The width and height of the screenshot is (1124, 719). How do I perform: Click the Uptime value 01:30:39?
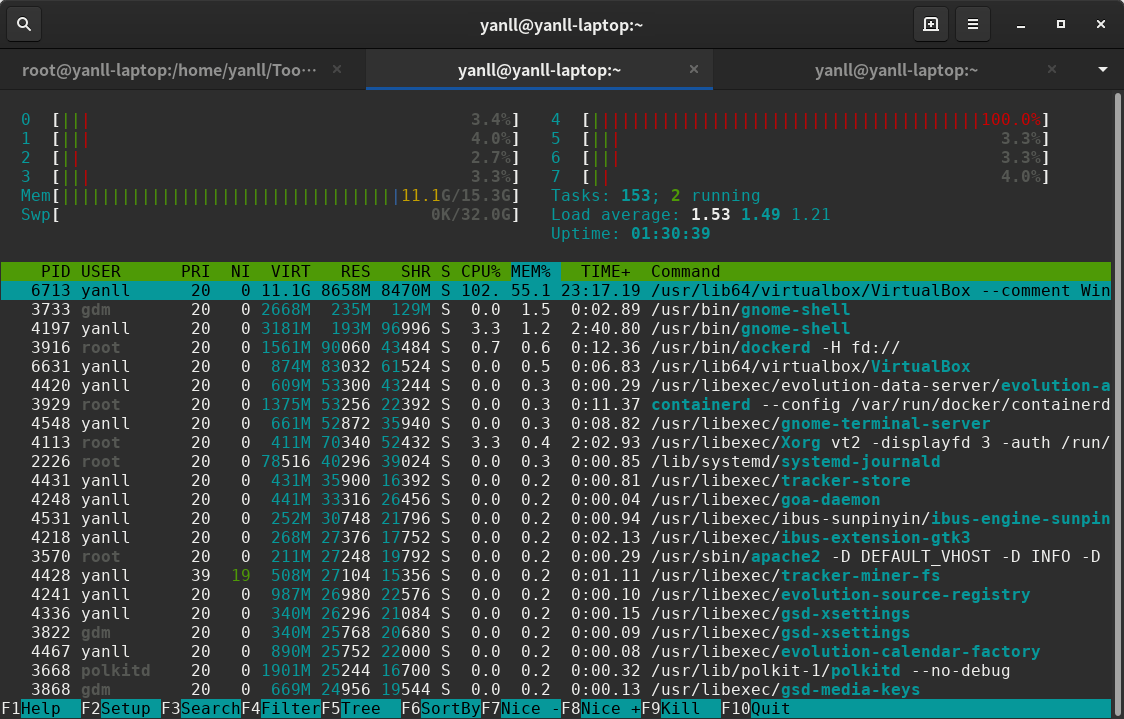coord(670,234)
